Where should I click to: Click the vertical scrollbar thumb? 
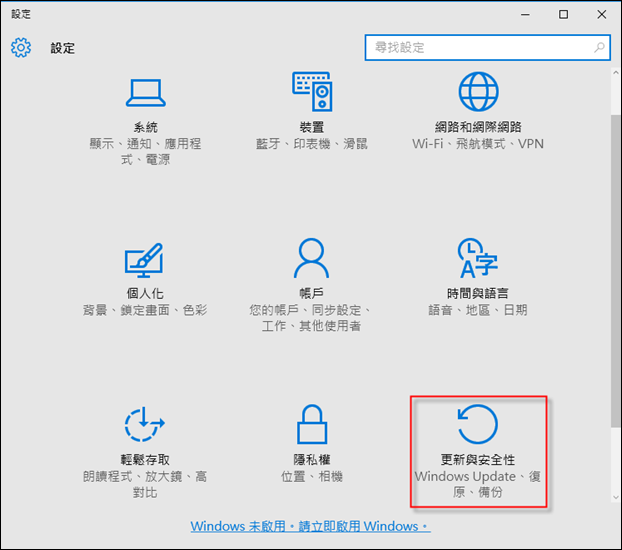616,271
